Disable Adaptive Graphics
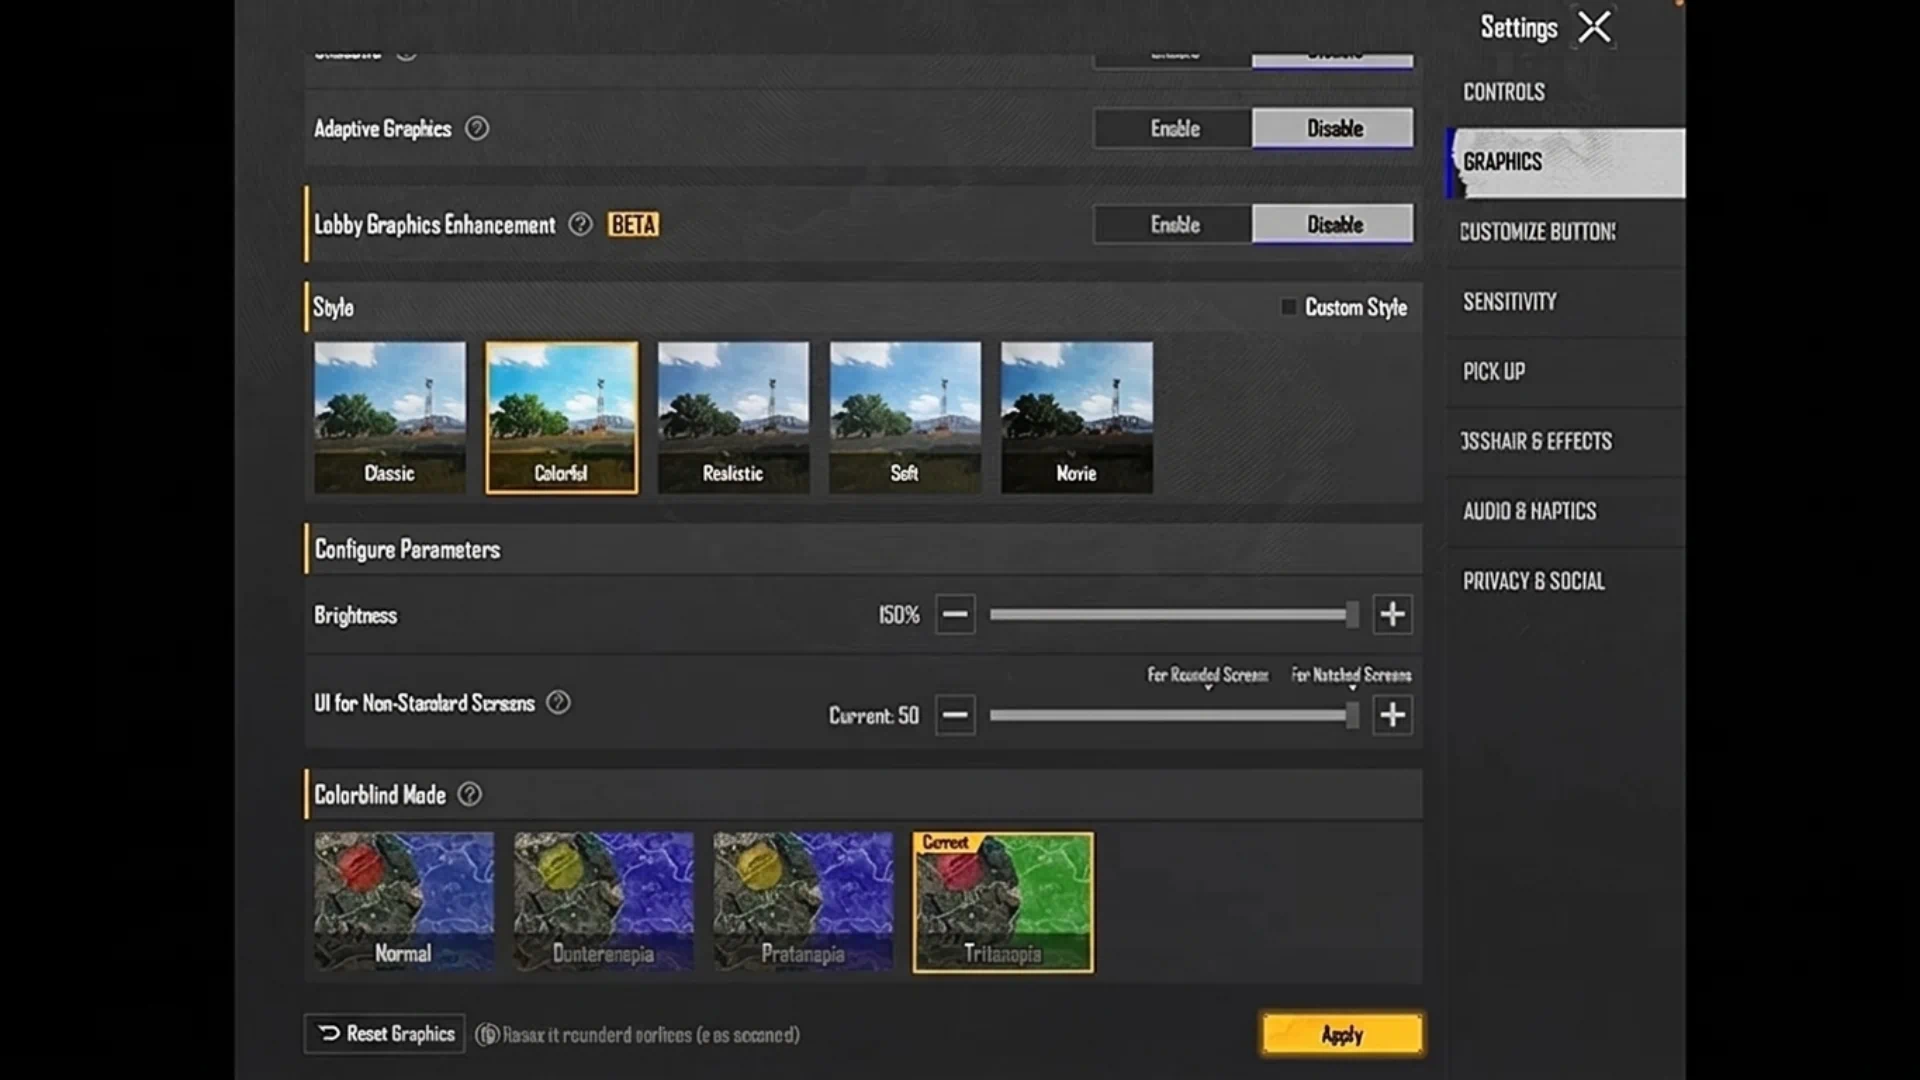Screen dimensions: 1920x1080 (x=1334, y=128)
